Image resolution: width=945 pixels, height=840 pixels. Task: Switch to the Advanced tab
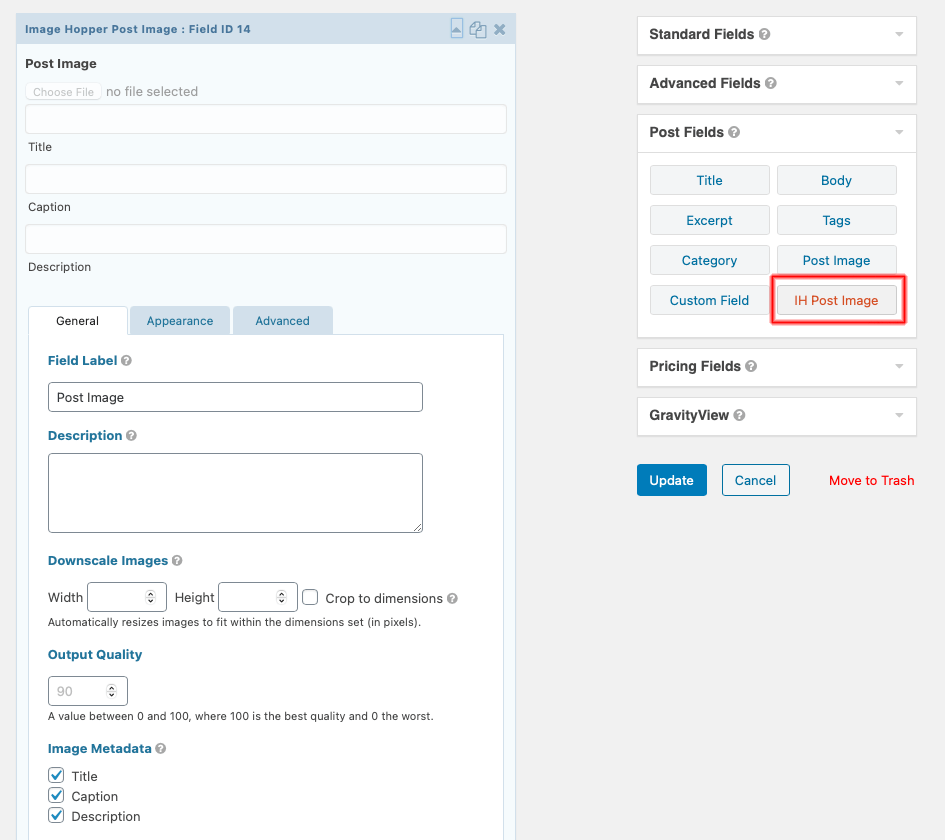pyautogui.click(x=282, y=320)
